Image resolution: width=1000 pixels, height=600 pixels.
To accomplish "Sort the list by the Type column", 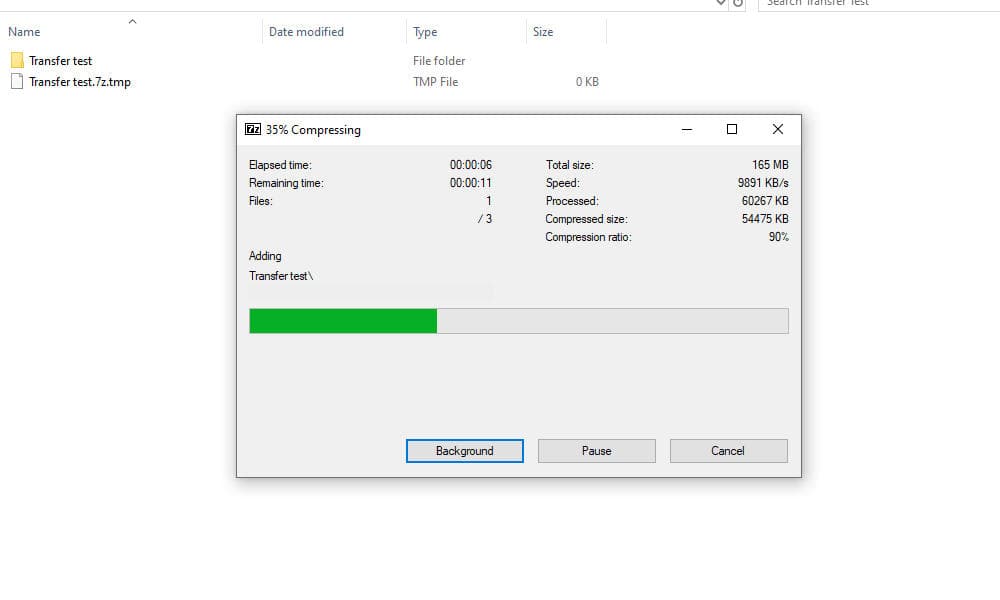I will (425, 32).
